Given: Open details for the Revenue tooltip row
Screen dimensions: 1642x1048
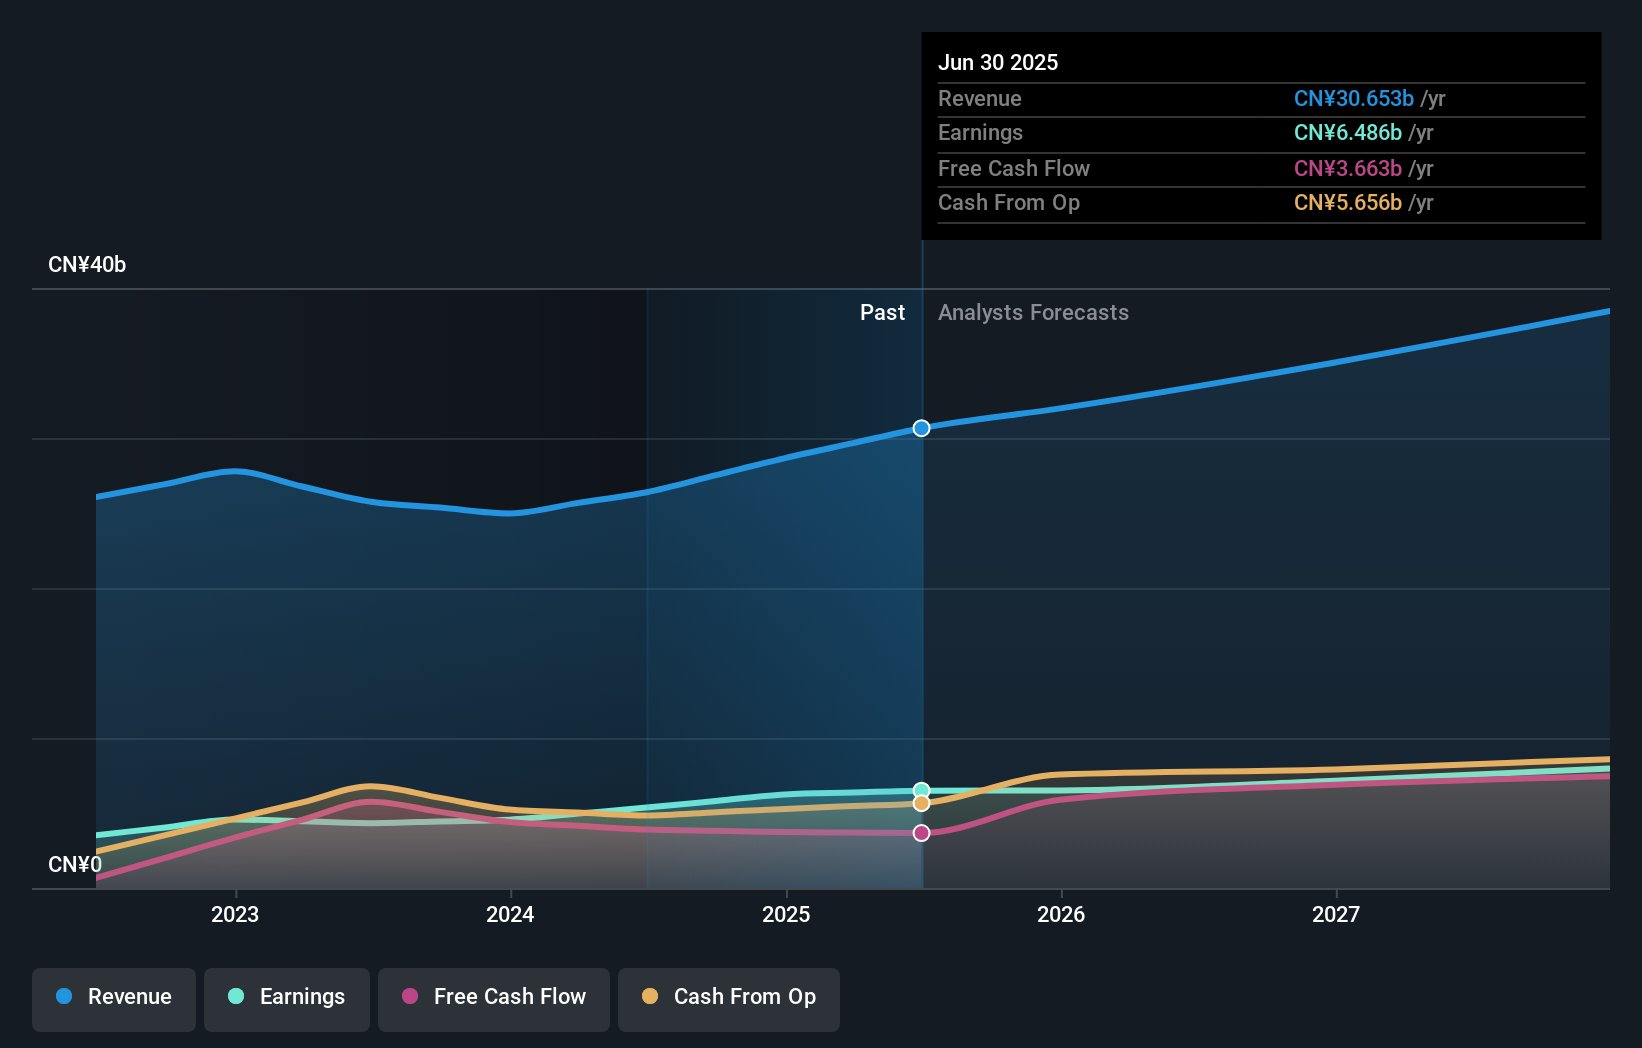Looking at the screenshot, I should pos(1100,99).
